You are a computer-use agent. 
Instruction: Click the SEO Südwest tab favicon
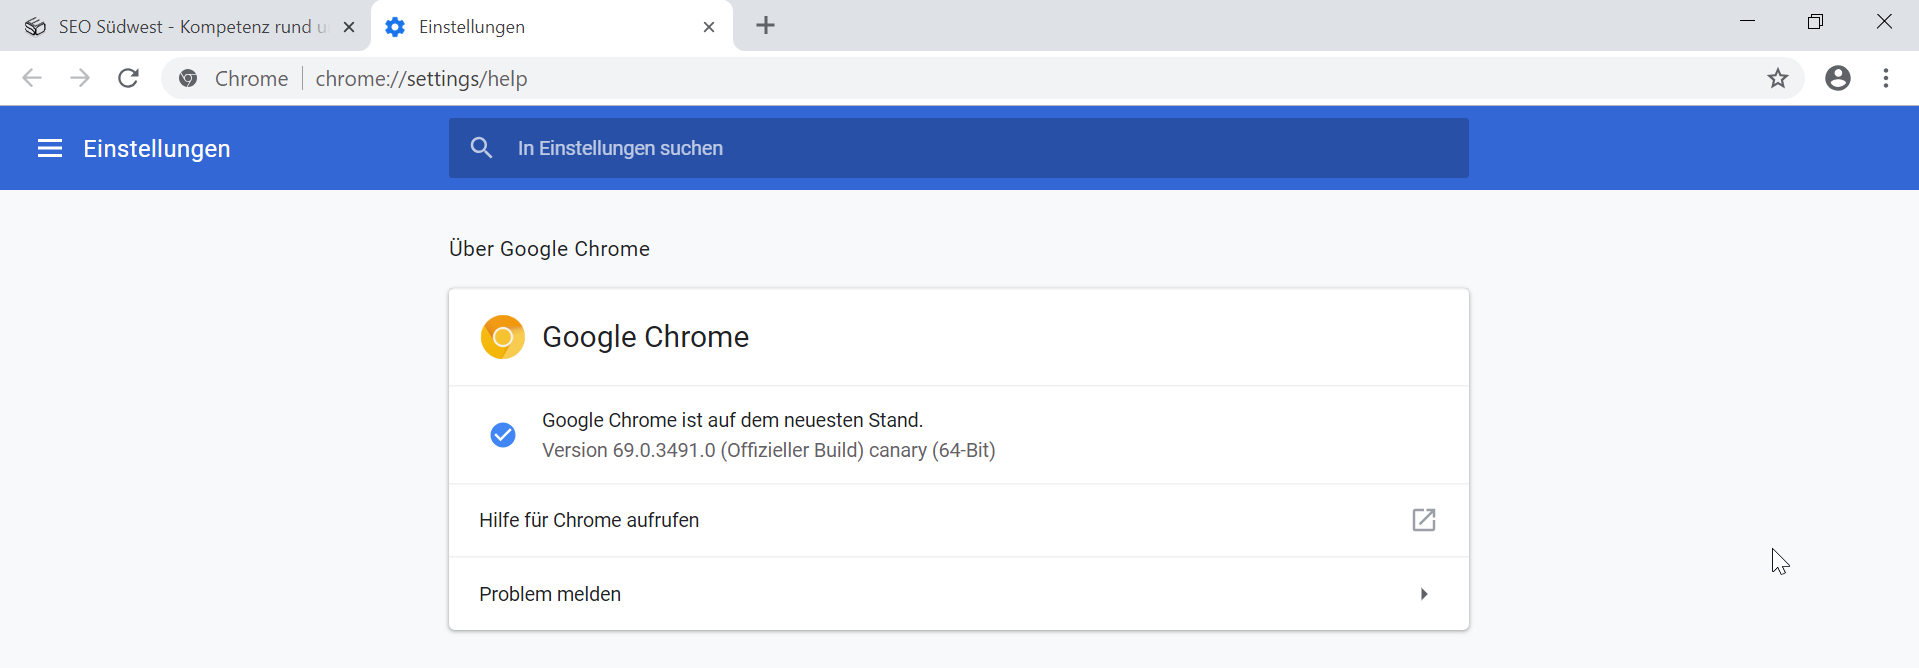click(35, 27)
